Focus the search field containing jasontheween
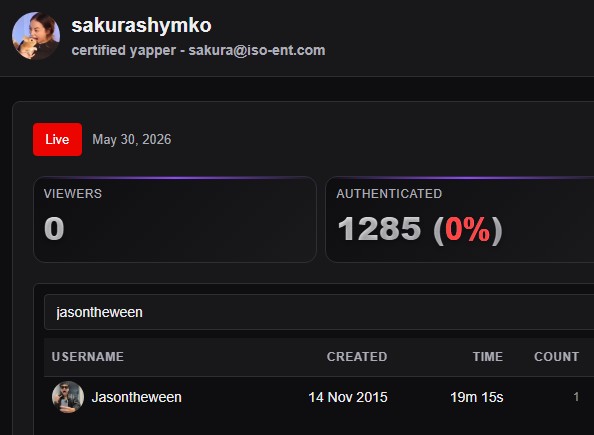This screenshot has width=594, height=435. [319, 312]
